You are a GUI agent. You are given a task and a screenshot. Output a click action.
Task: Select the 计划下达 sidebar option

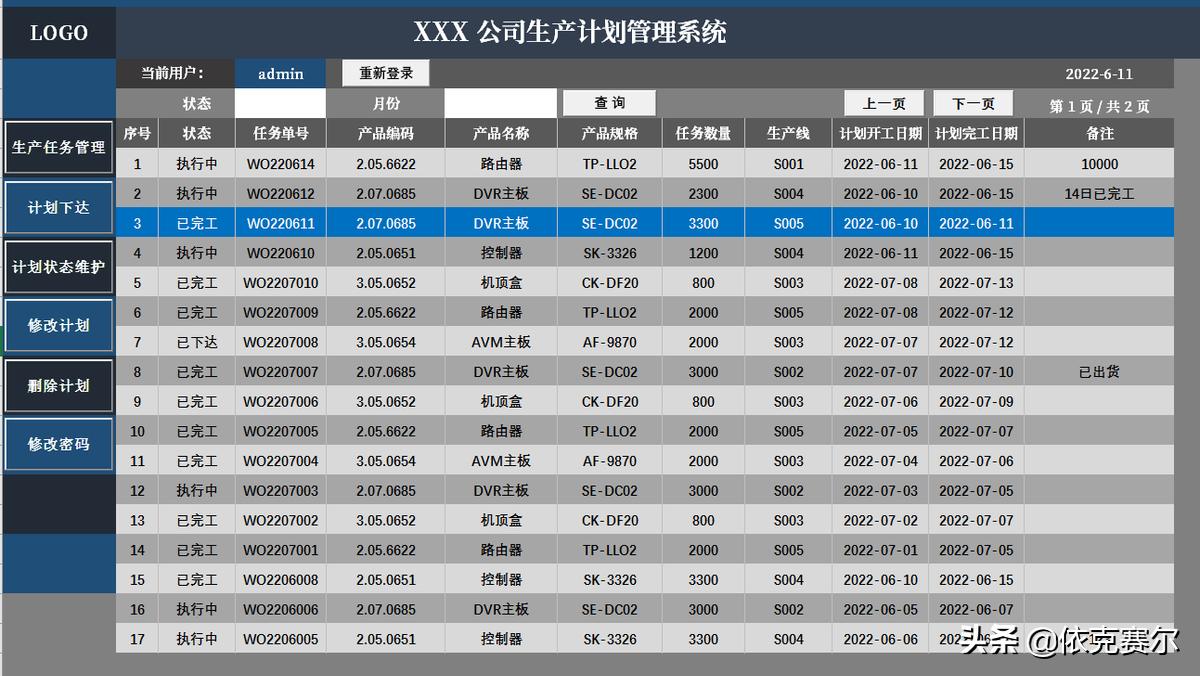58,207
